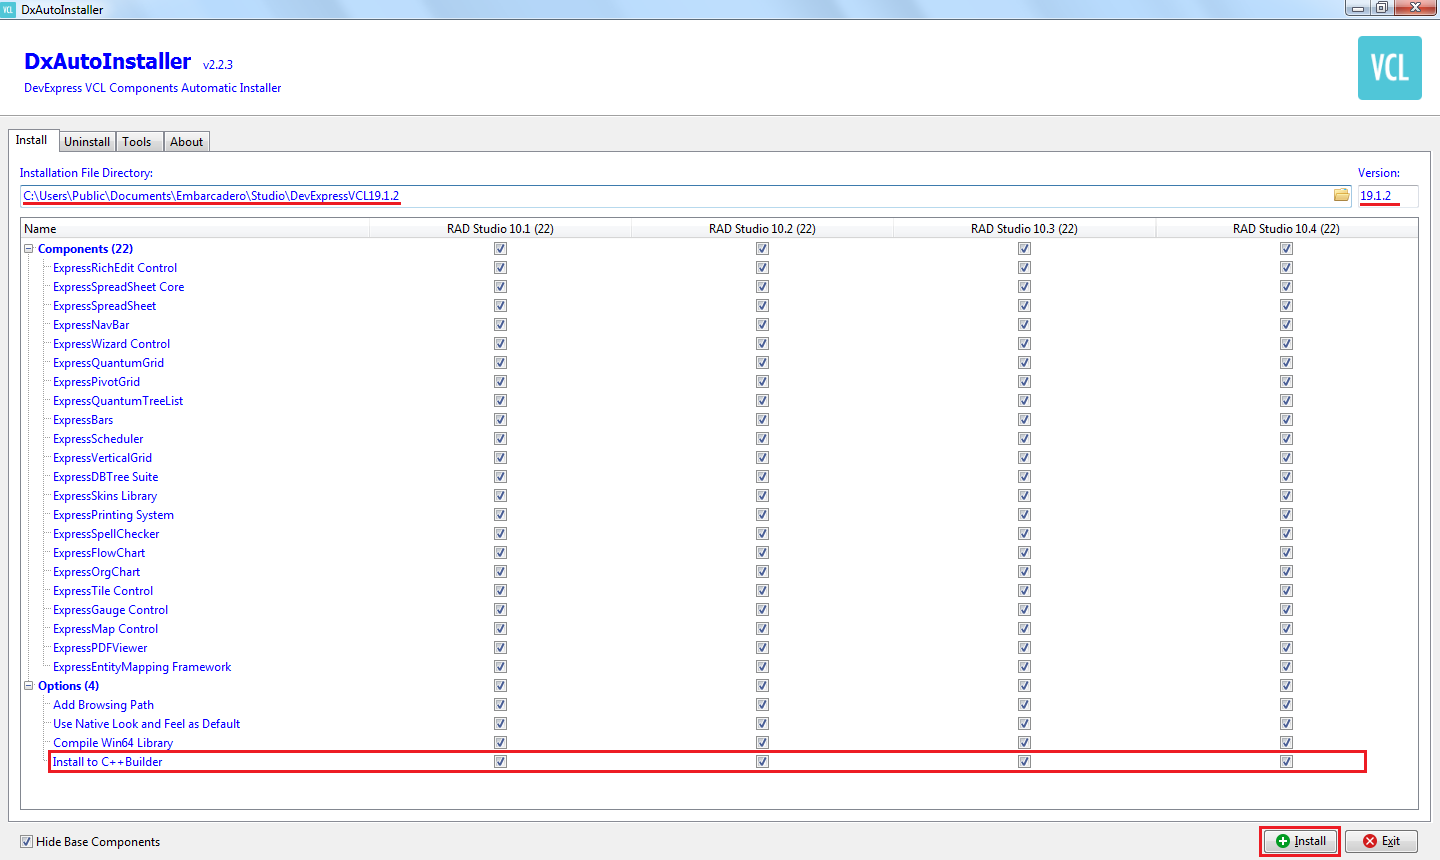Toggle Components checkbox under RAD Studio 10.4
1440x860 pixels.
1286,249
